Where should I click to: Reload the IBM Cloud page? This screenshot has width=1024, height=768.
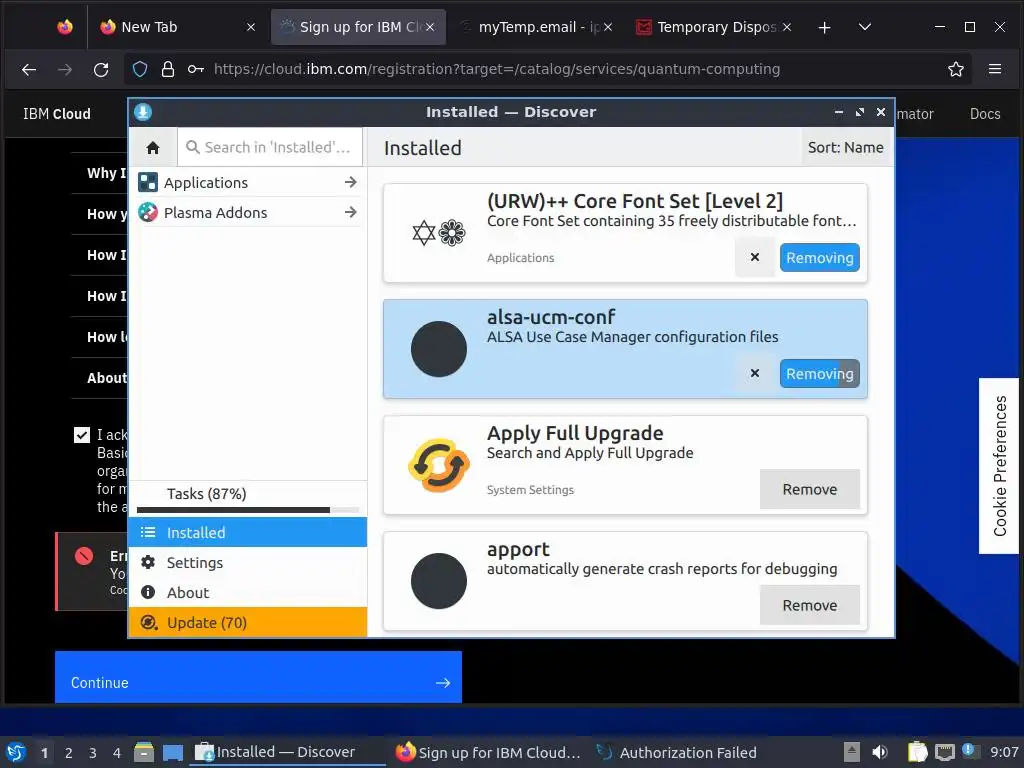(x=101, y=69)
